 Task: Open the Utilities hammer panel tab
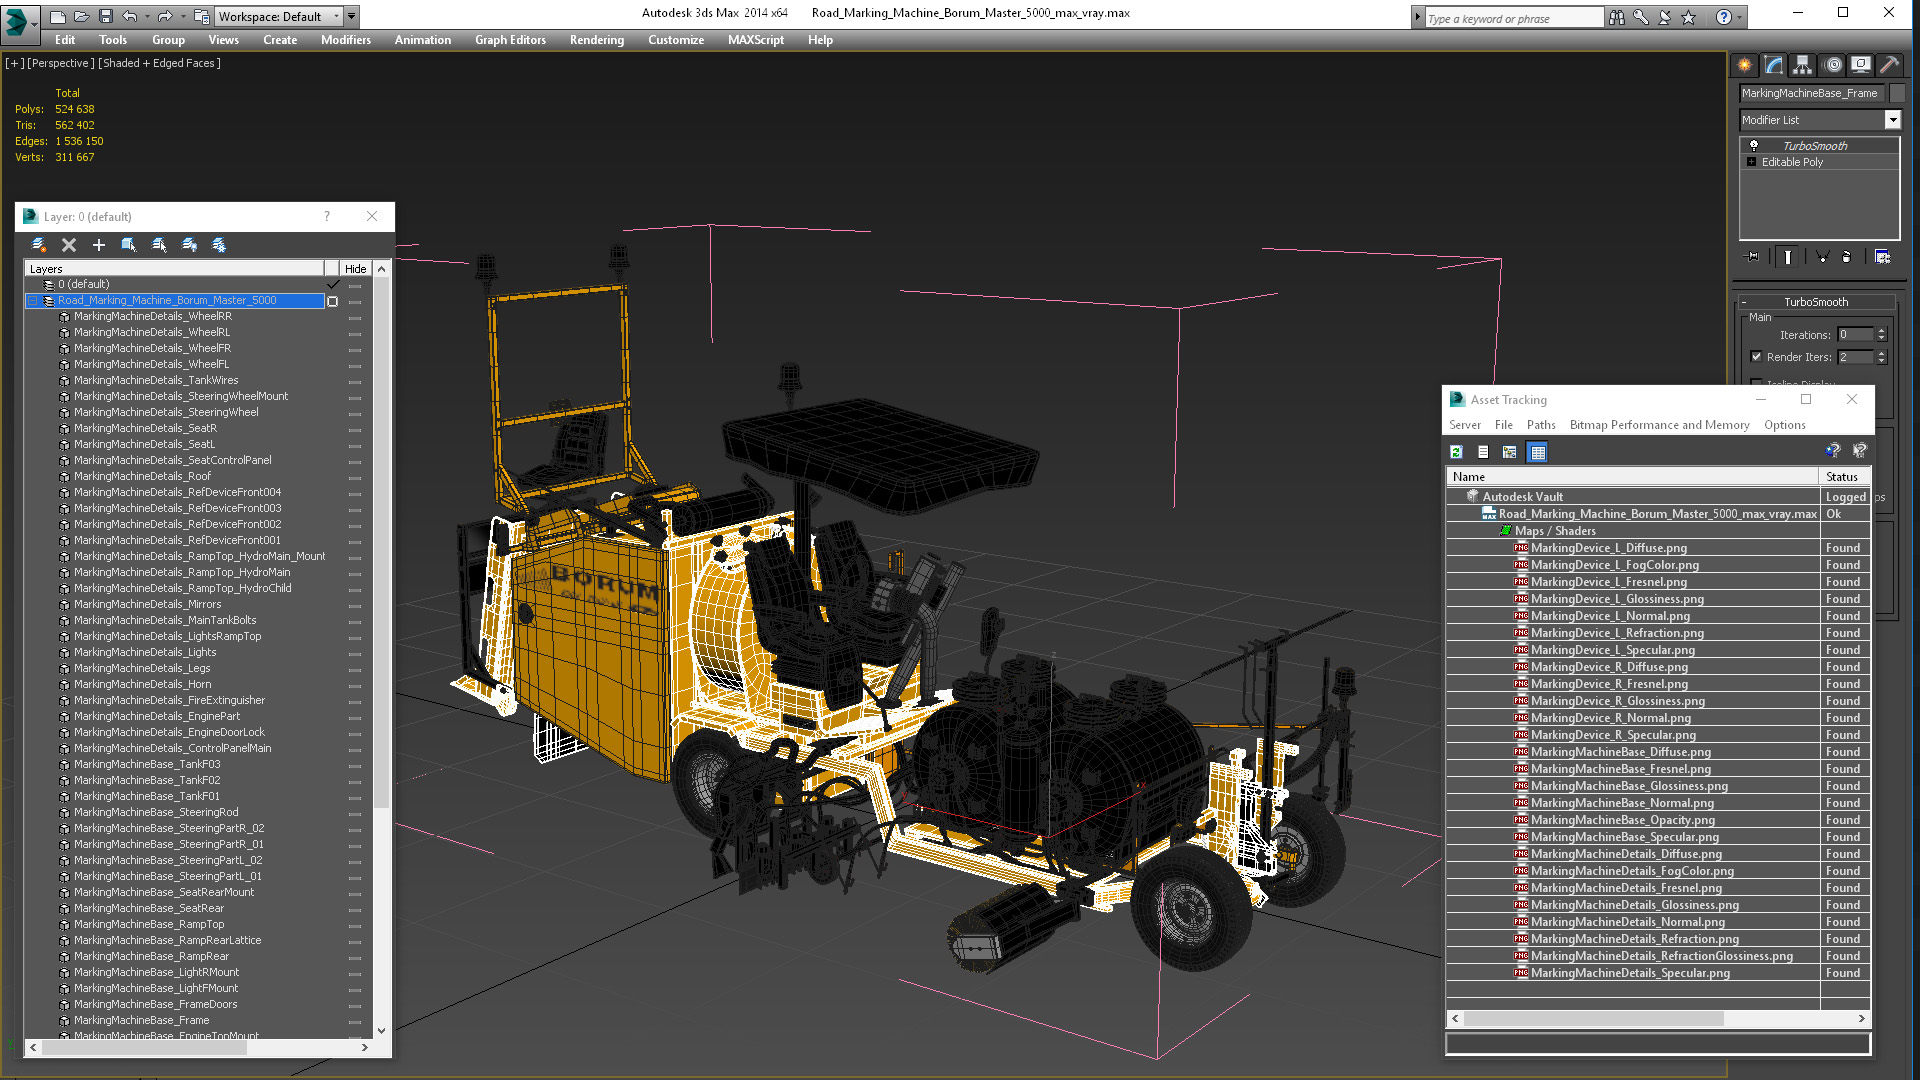tap(1889, 65)
